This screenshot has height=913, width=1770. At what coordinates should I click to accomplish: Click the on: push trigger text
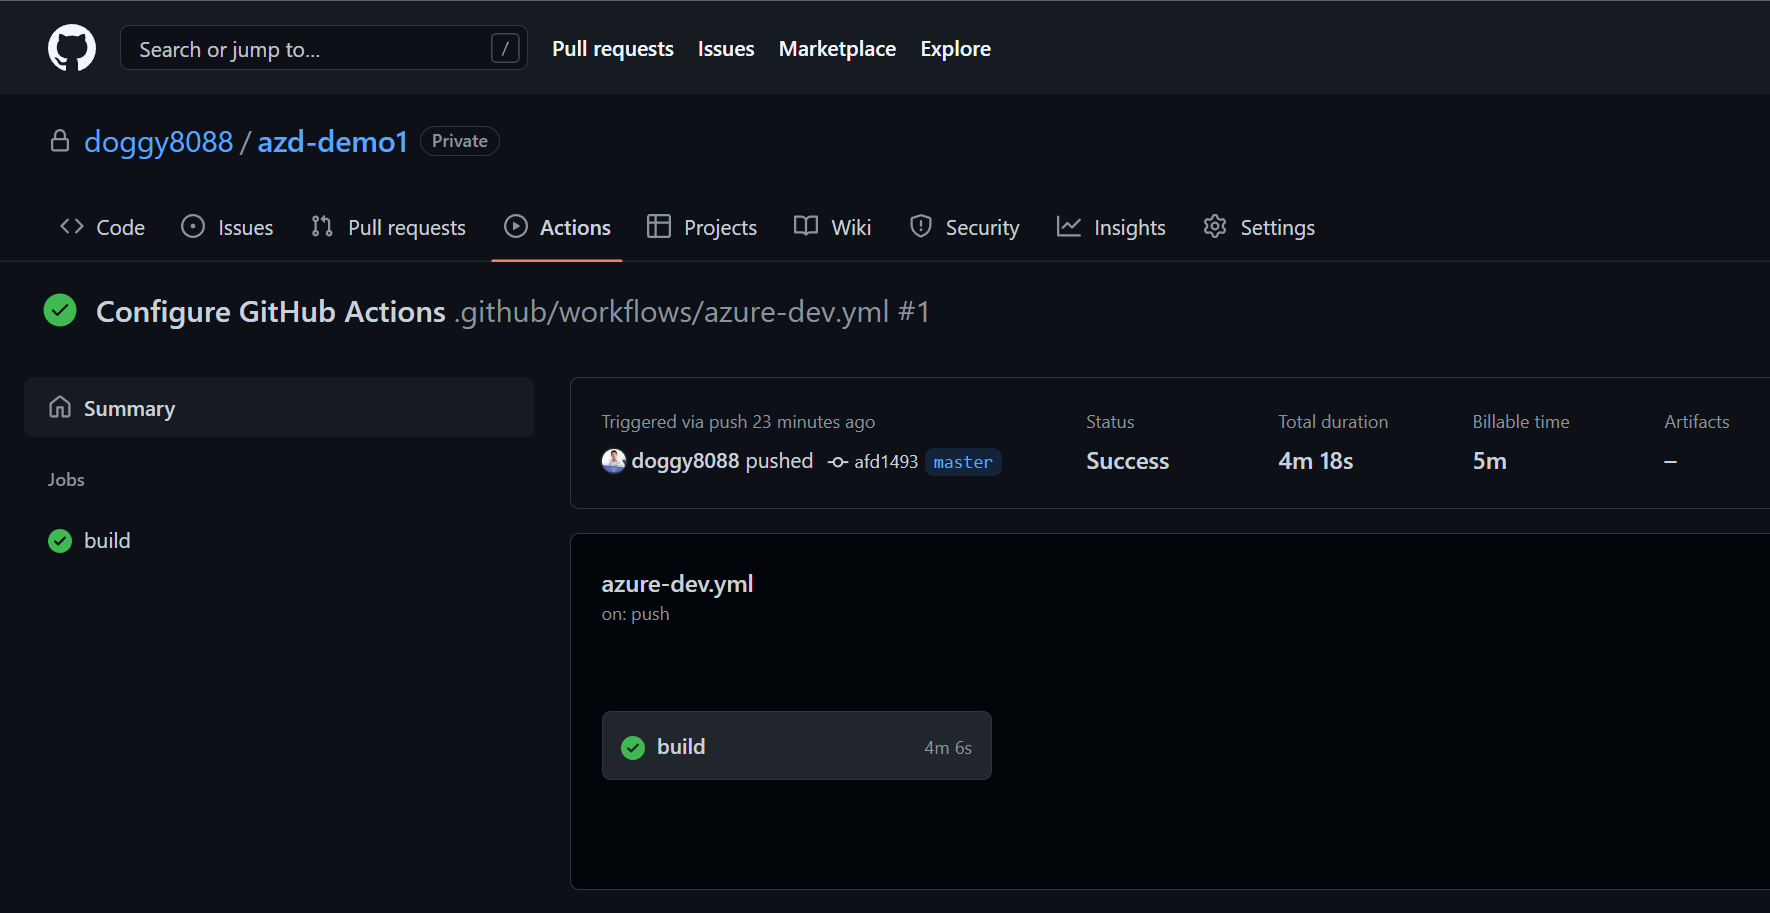click(x=635, y=614)
